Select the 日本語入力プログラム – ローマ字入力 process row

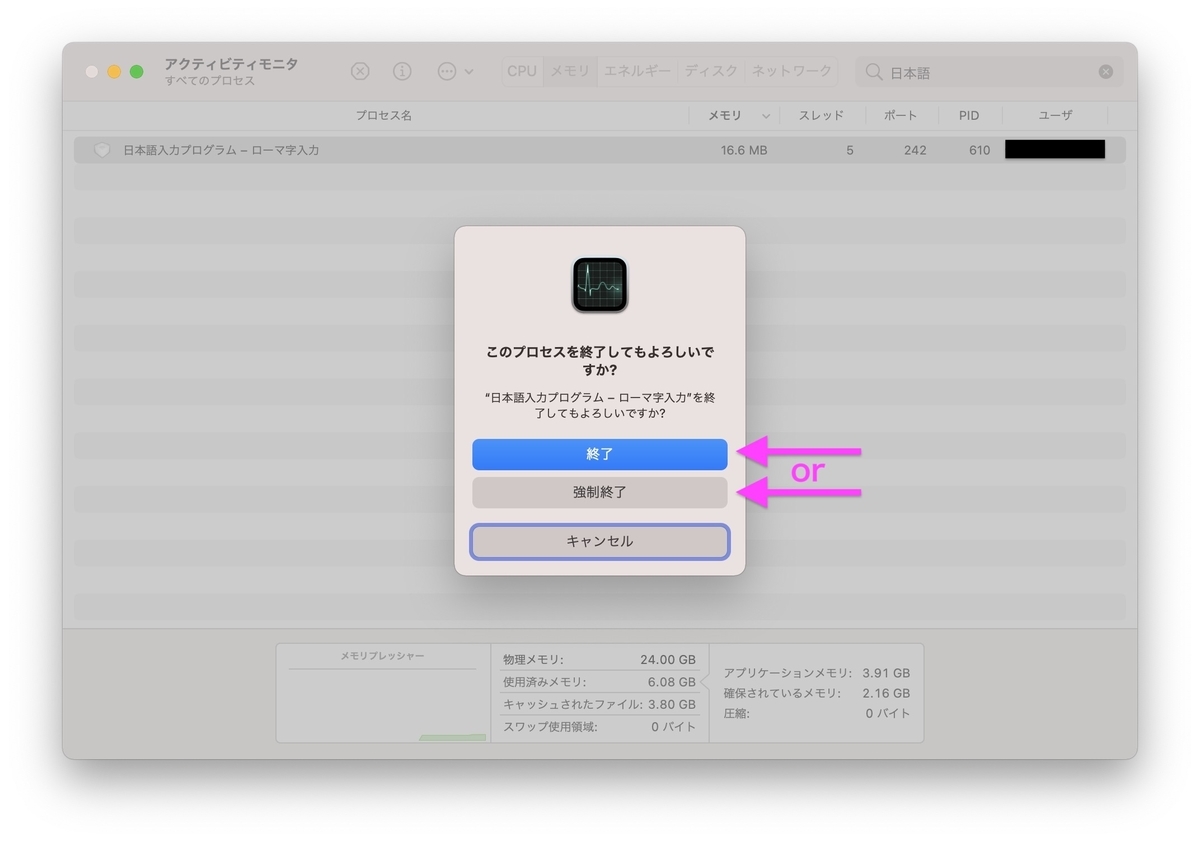(600, 150)
